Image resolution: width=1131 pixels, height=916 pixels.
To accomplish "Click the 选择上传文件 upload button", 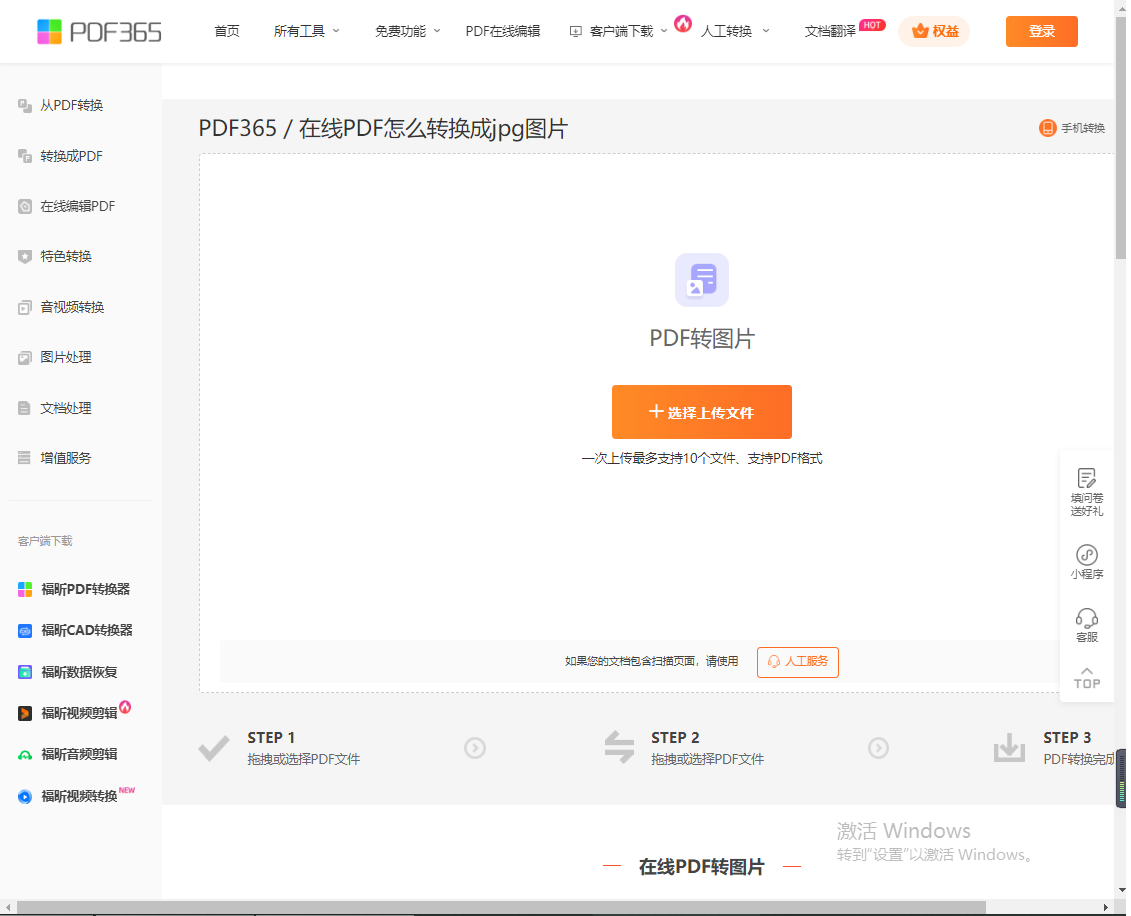I will [x=702, y=412].
